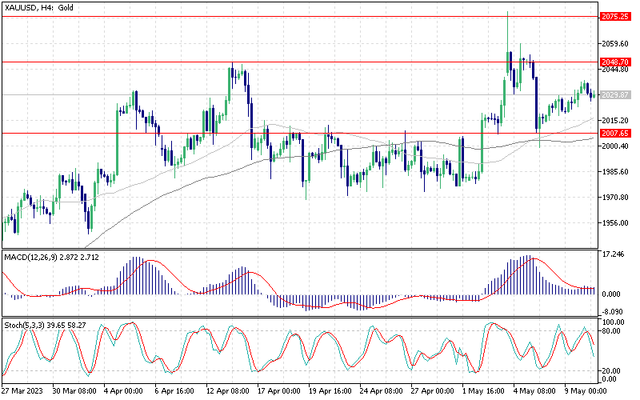Click the 27 Mar 2023 date label
Image resolution: width=640 pixels, height=400 pixels.
(24, 392)
